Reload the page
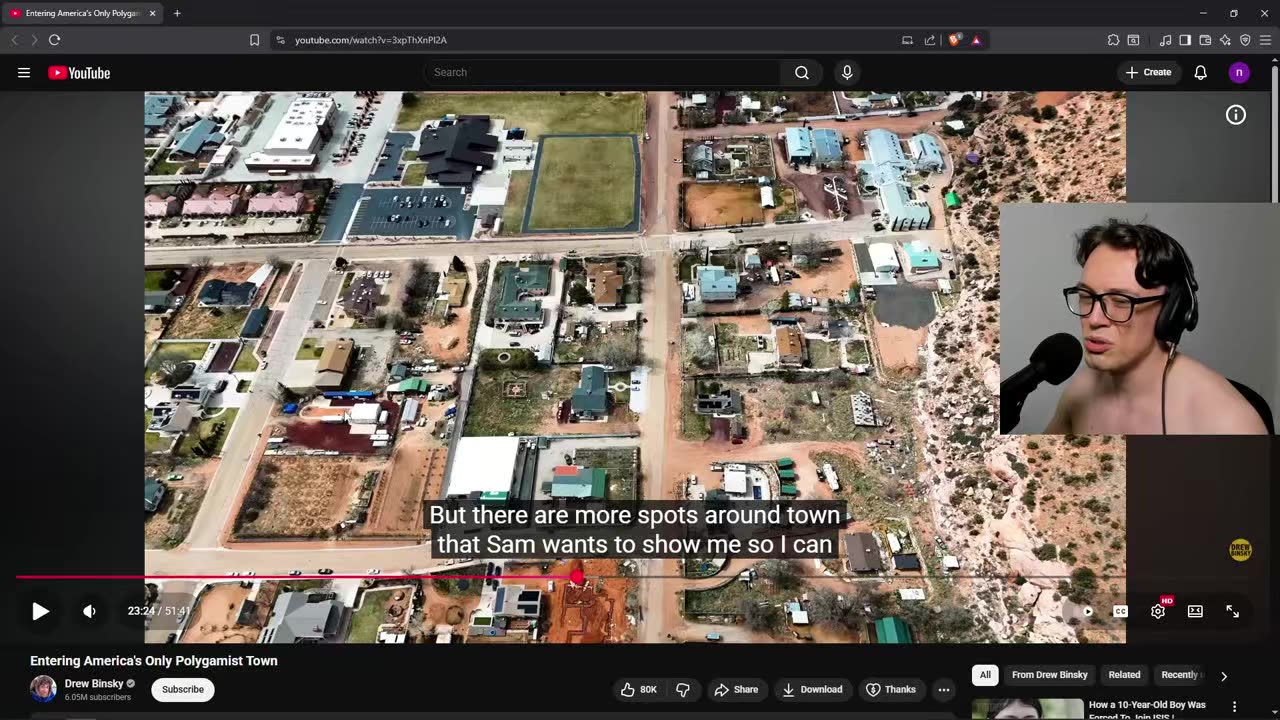The height and width of the screenshot is (720, 1280). pos(54,40)
